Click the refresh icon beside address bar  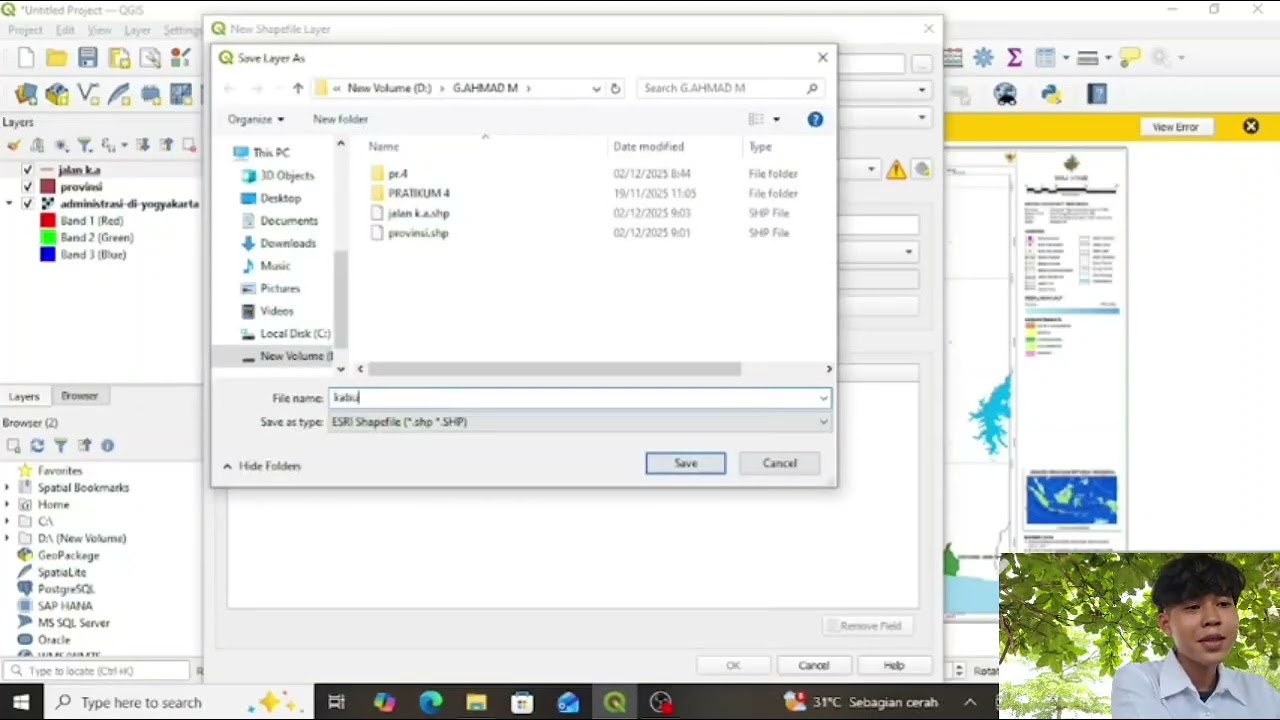[615, 88]
